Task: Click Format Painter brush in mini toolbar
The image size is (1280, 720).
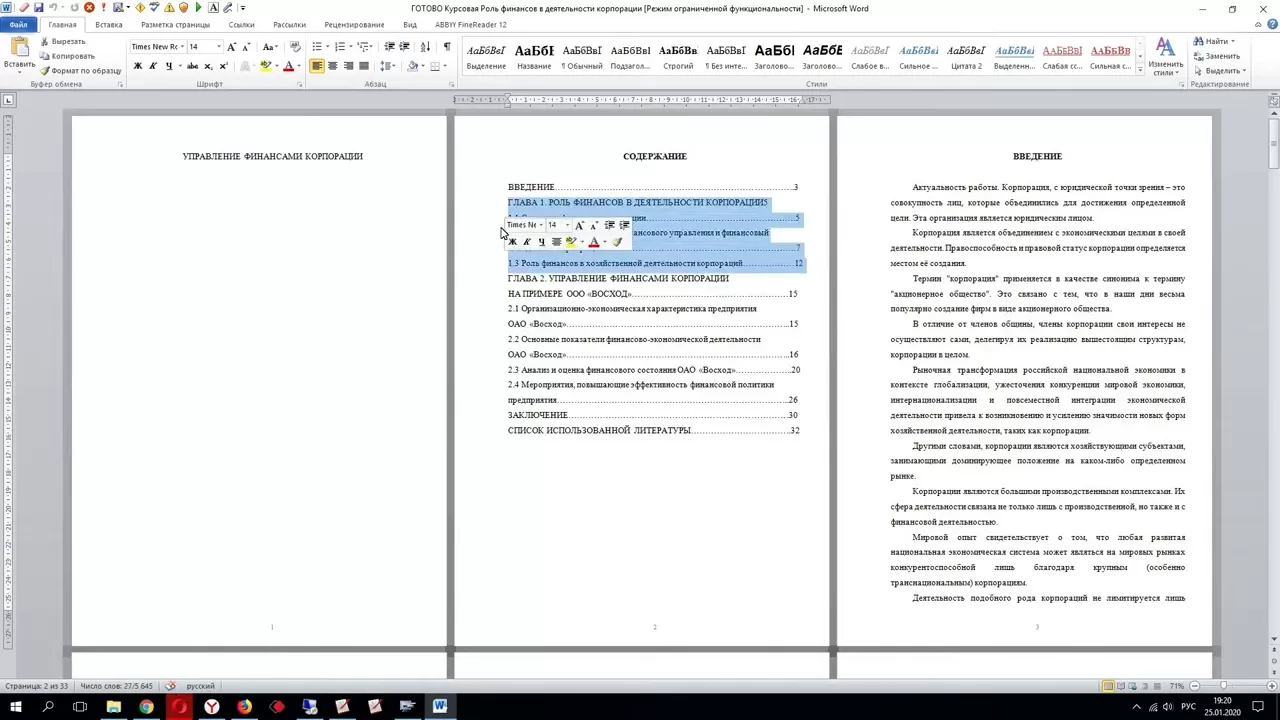Action: (617, 242)
